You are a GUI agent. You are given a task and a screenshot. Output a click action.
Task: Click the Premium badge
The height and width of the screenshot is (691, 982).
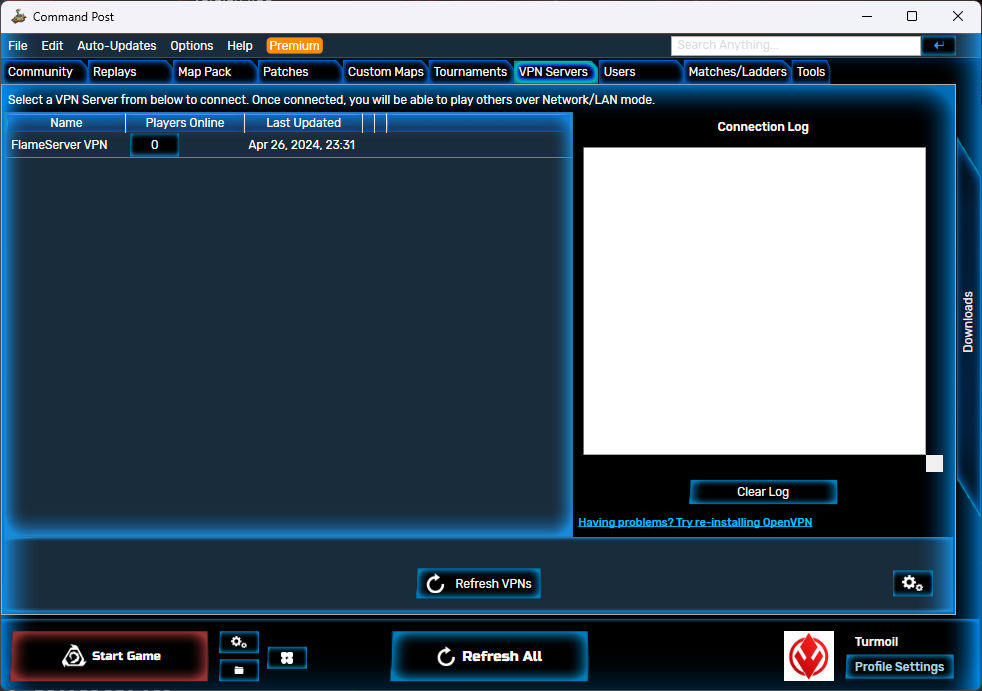pos(294,45)
